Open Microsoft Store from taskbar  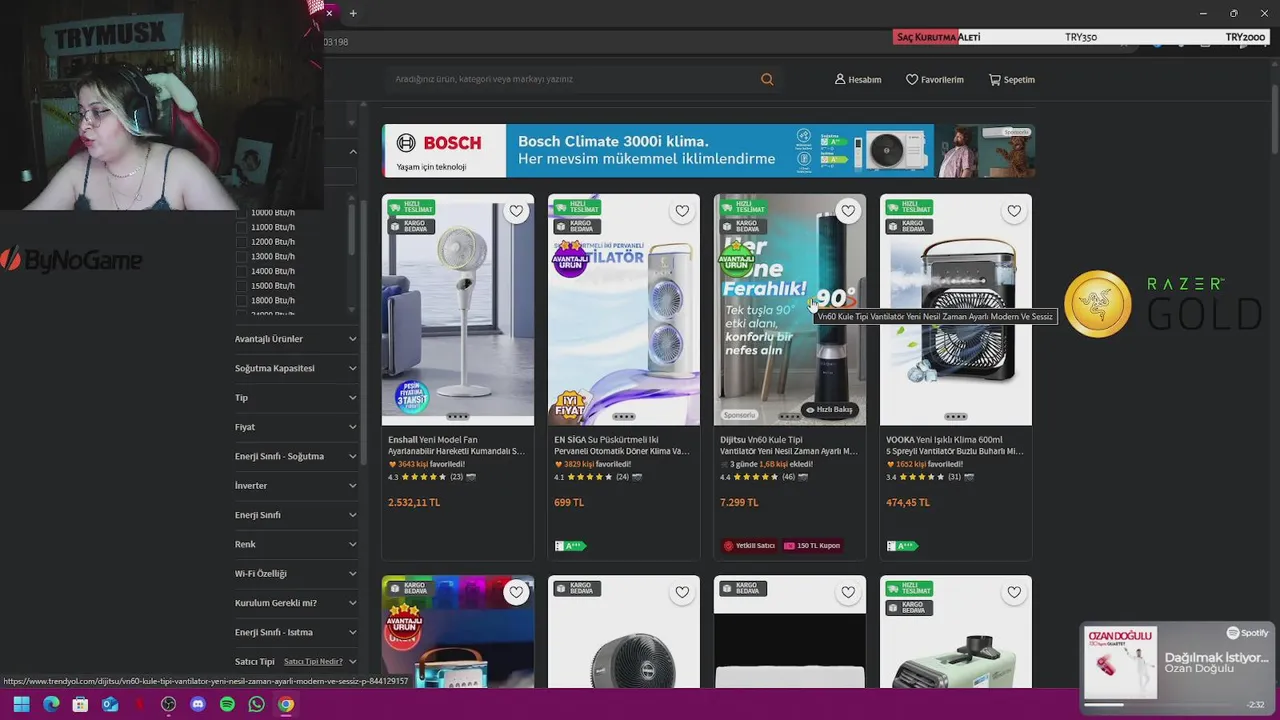click(x=80, y=704)
